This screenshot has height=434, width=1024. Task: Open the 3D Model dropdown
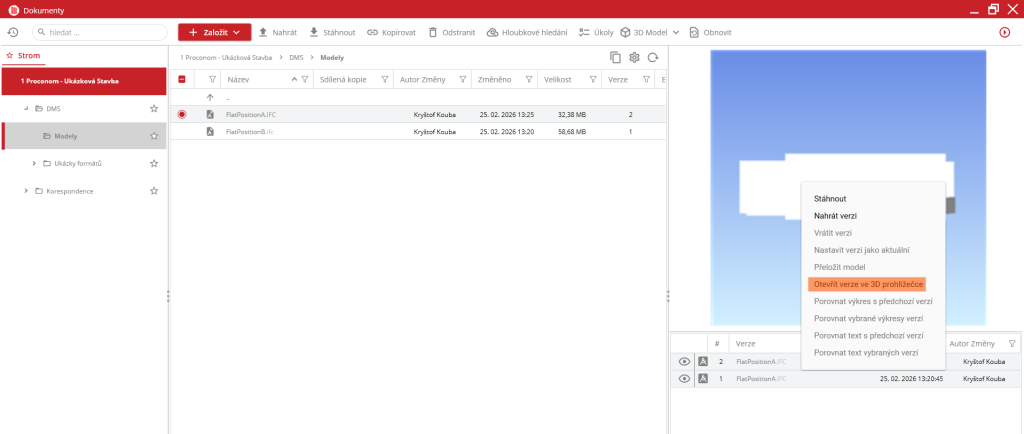click(649, 32)
